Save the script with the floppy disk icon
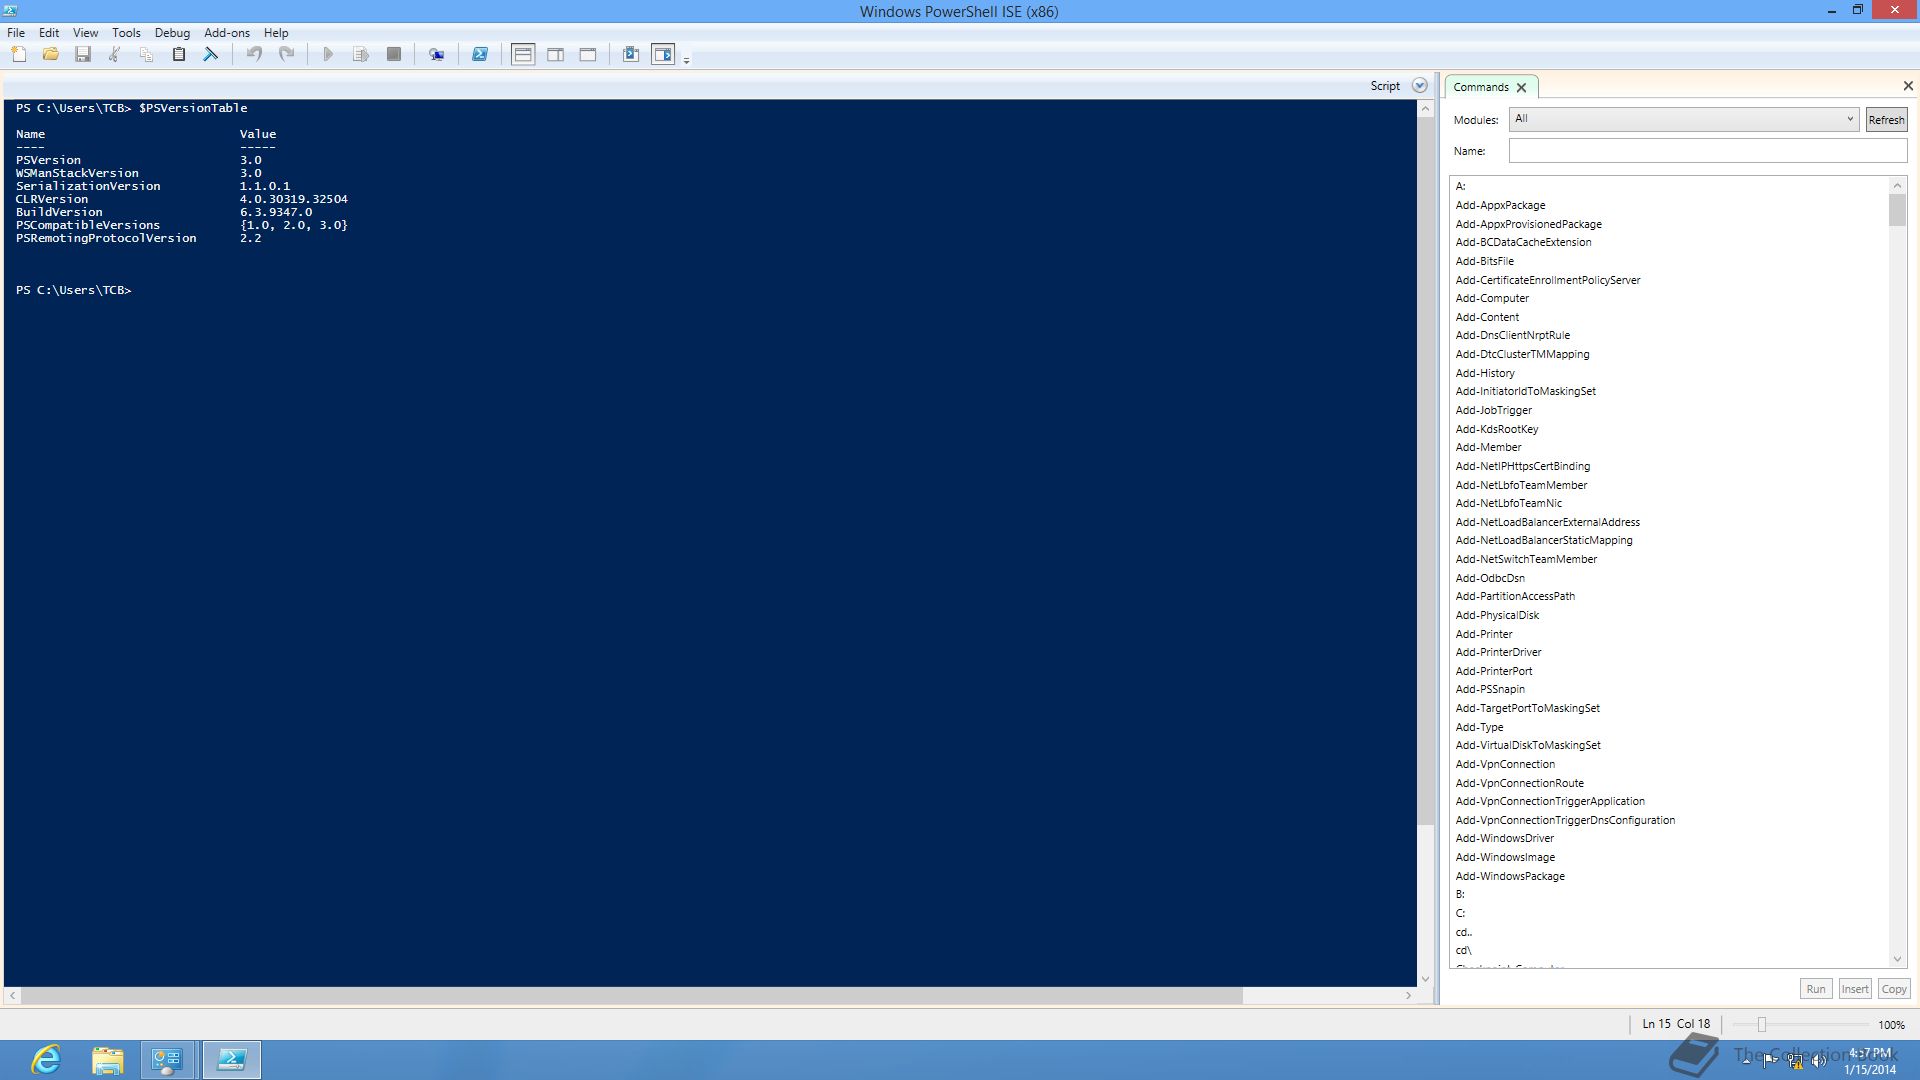Screen dimensions: 1920x1080 (x=83, y=54)
